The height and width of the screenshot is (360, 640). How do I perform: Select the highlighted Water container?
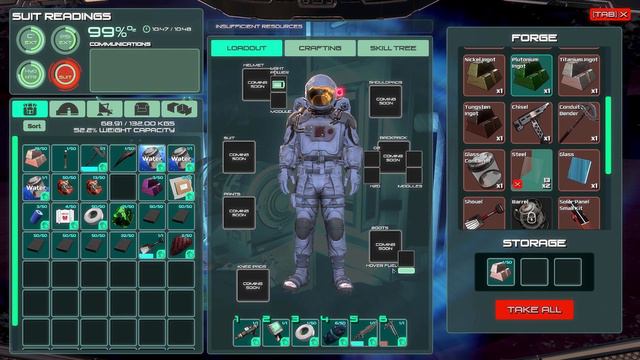152,158
